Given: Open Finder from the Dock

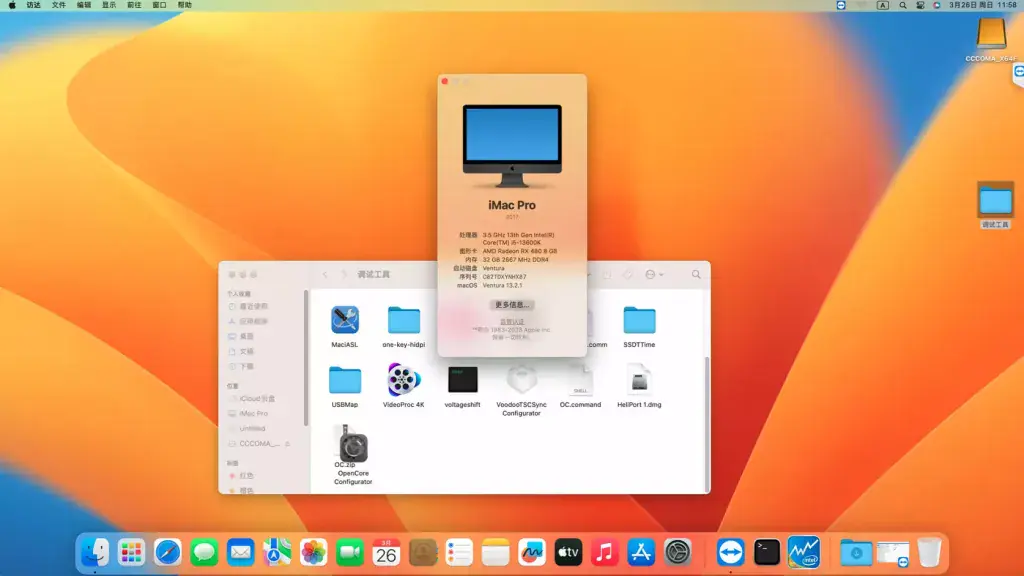Looking at the screenshot, I should [x=95, y=552].
